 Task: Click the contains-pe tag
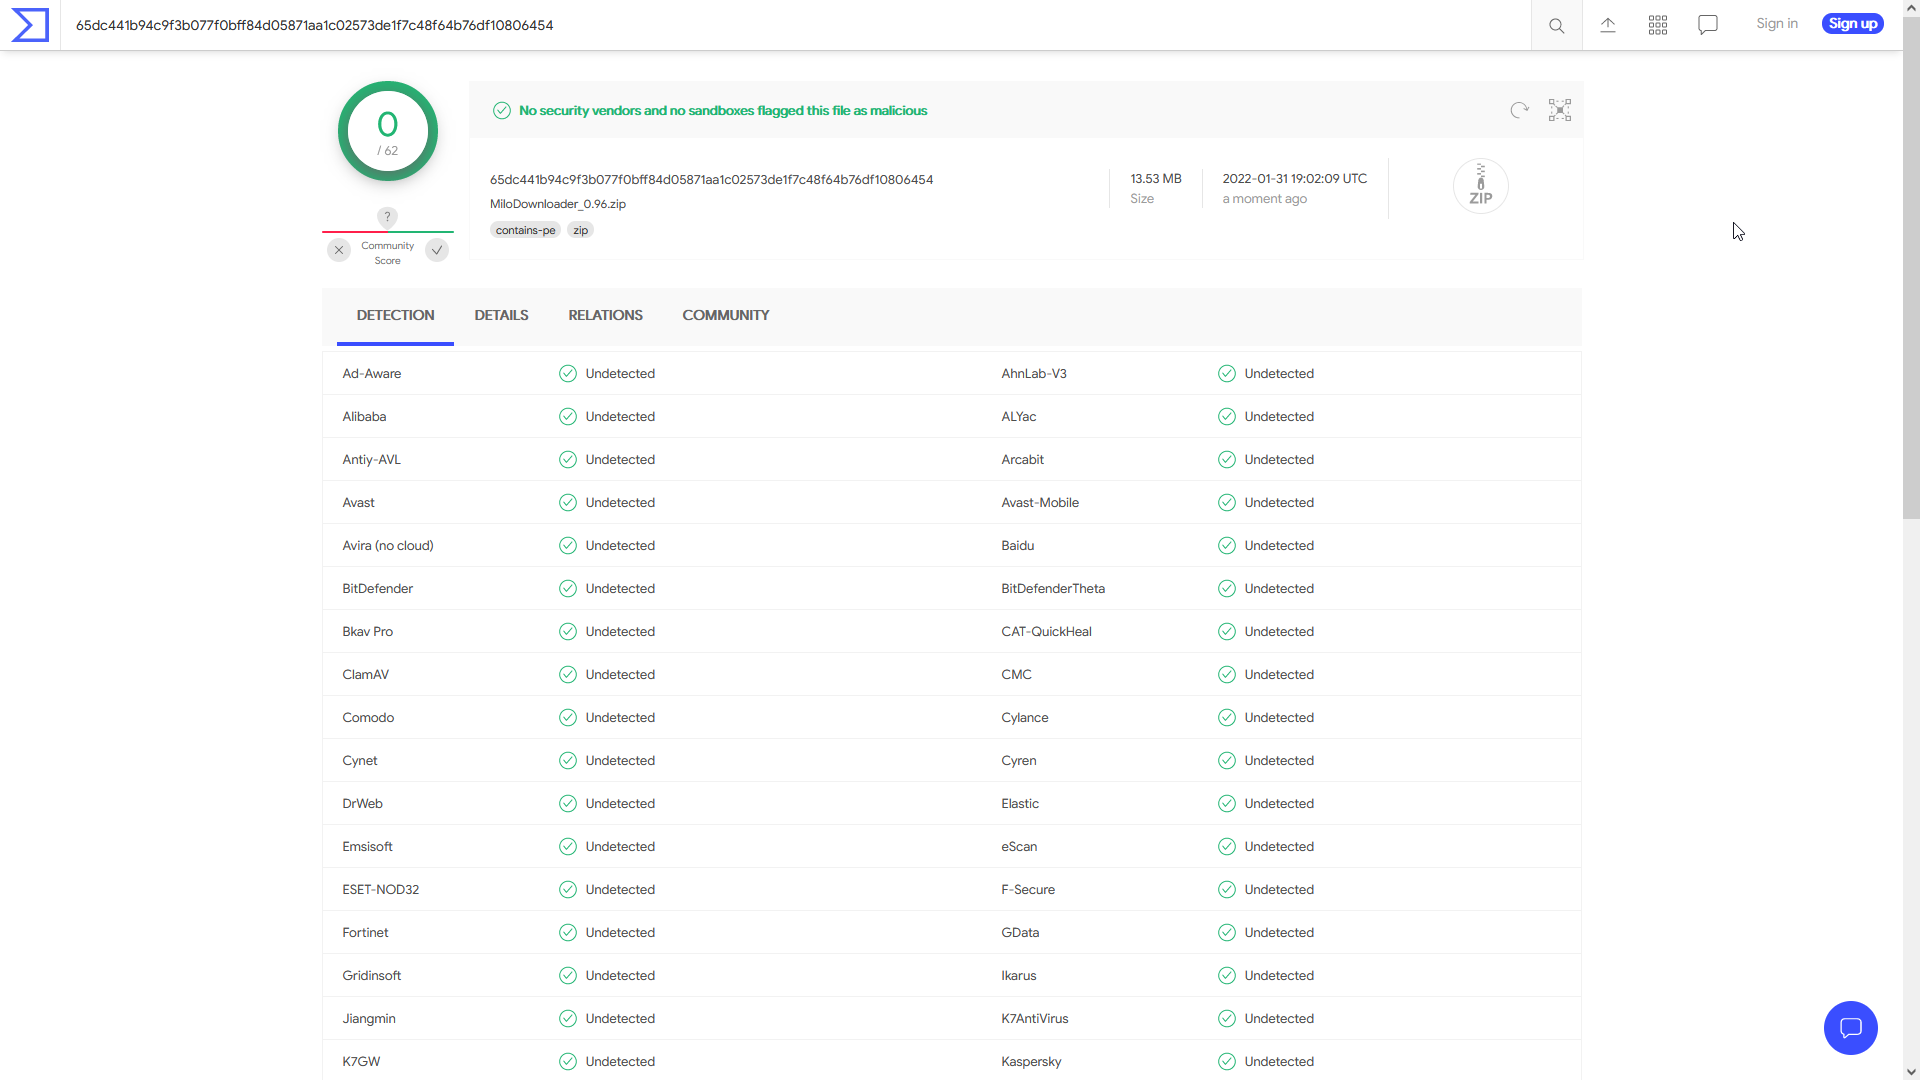coord(525,230)
